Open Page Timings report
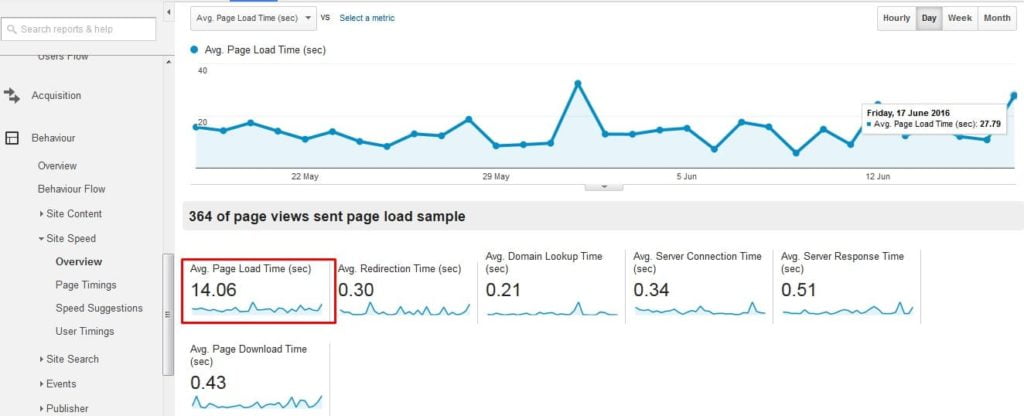The width and height of the screenshot is (1024, 416). click(x=86, y=285)
